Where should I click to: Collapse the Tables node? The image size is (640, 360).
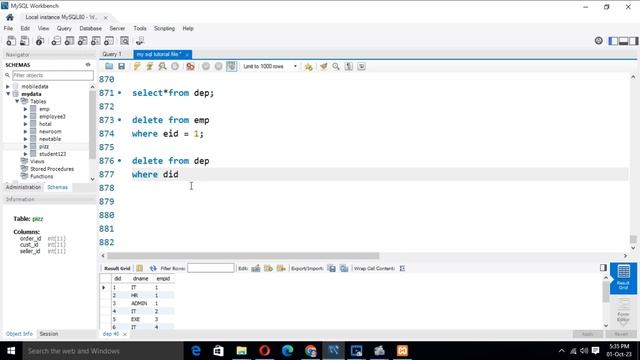pos(17,101)
